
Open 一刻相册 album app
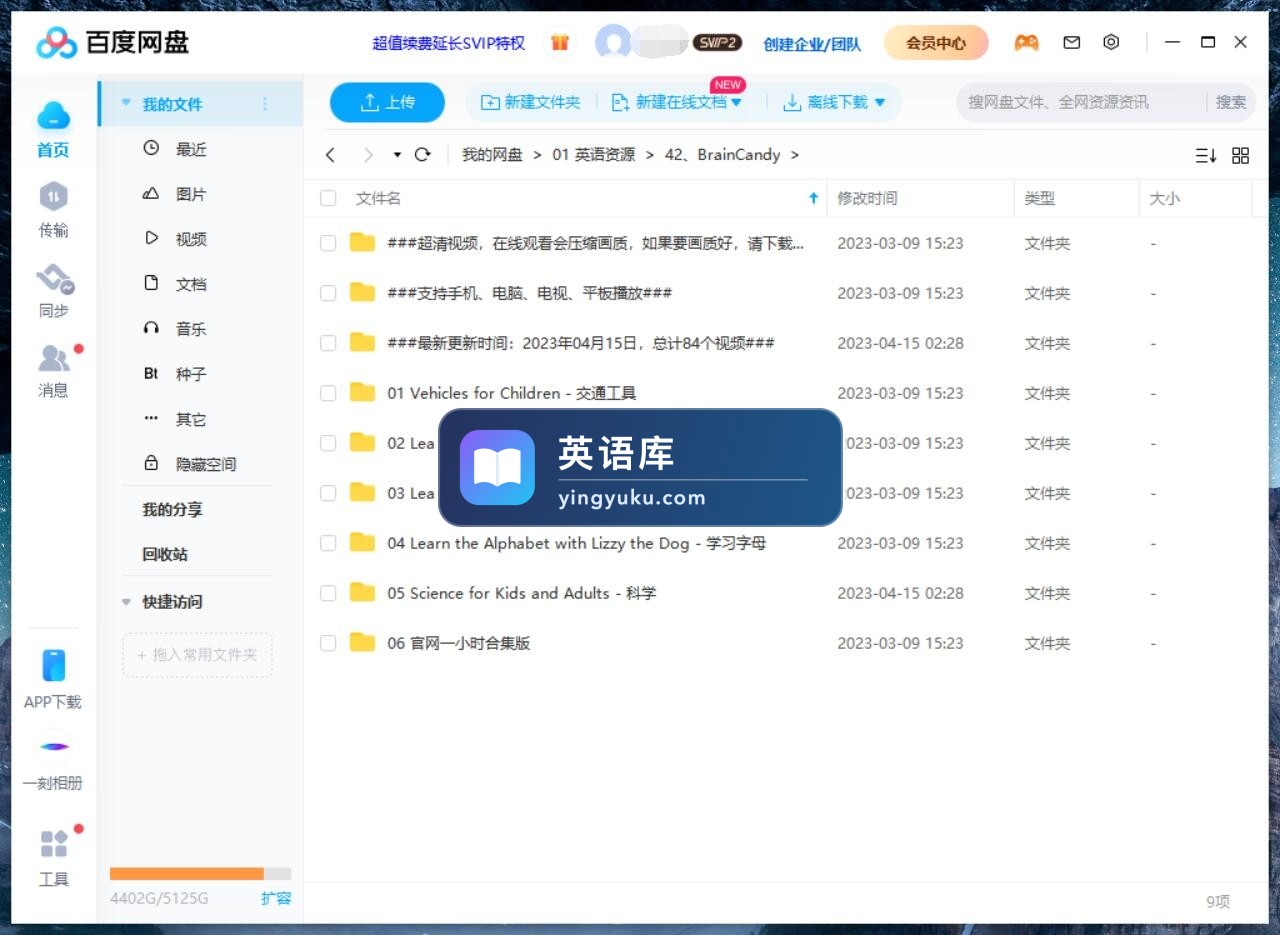(54, 746)
